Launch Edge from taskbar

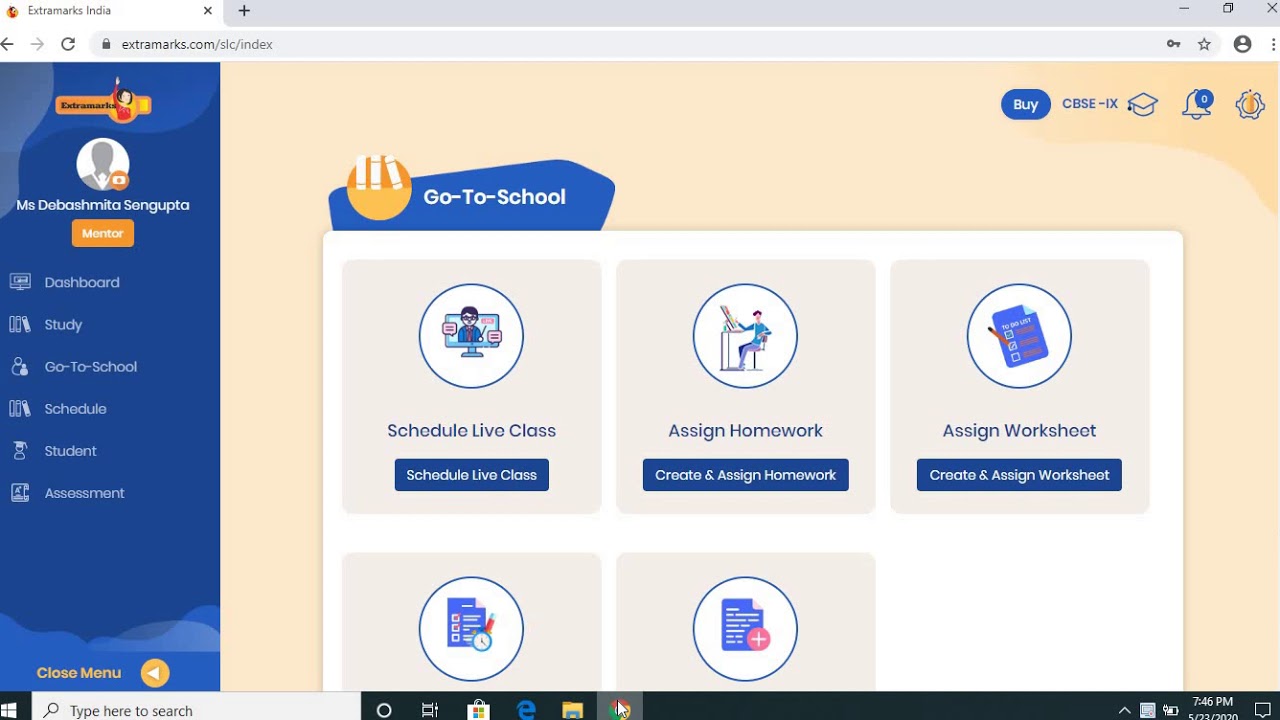526,710
